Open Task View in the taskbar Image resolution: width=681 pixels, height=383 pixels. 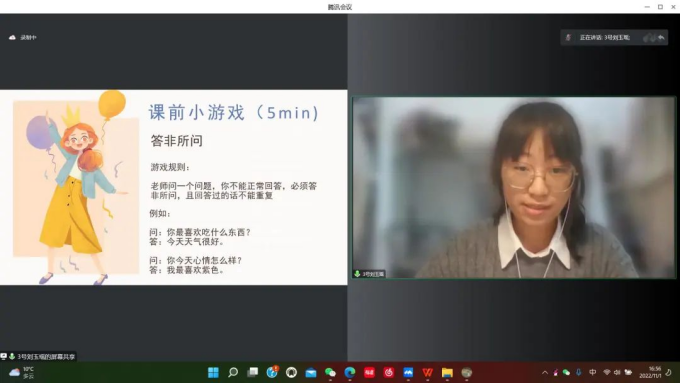pyautogui.click(x=252, y=373)
